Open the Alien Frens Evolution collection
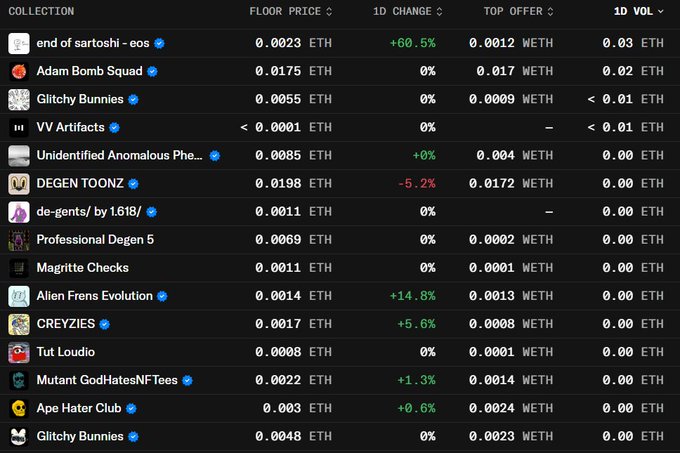This screenshot has height=453, width=680. pyautogui.click(x=95, y=296)
